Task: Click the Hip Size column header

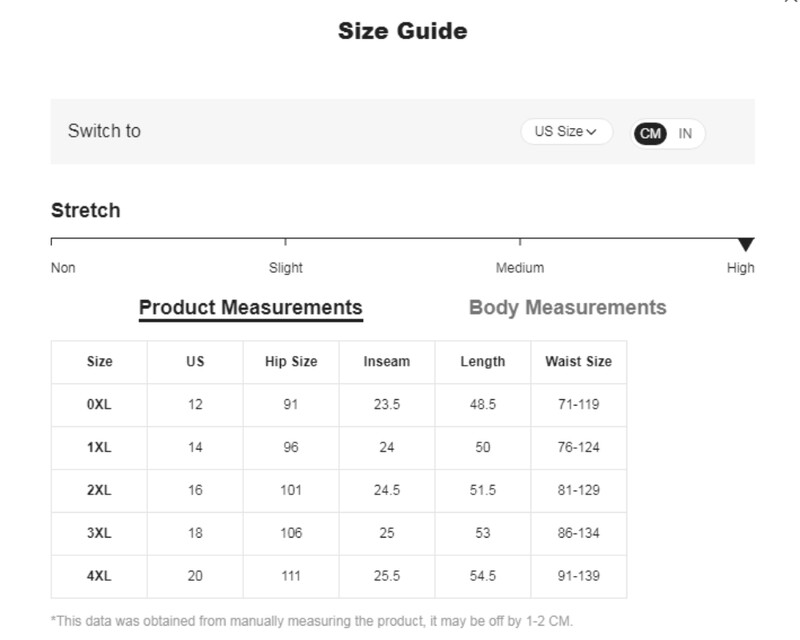Action: (x=291, y=362)
